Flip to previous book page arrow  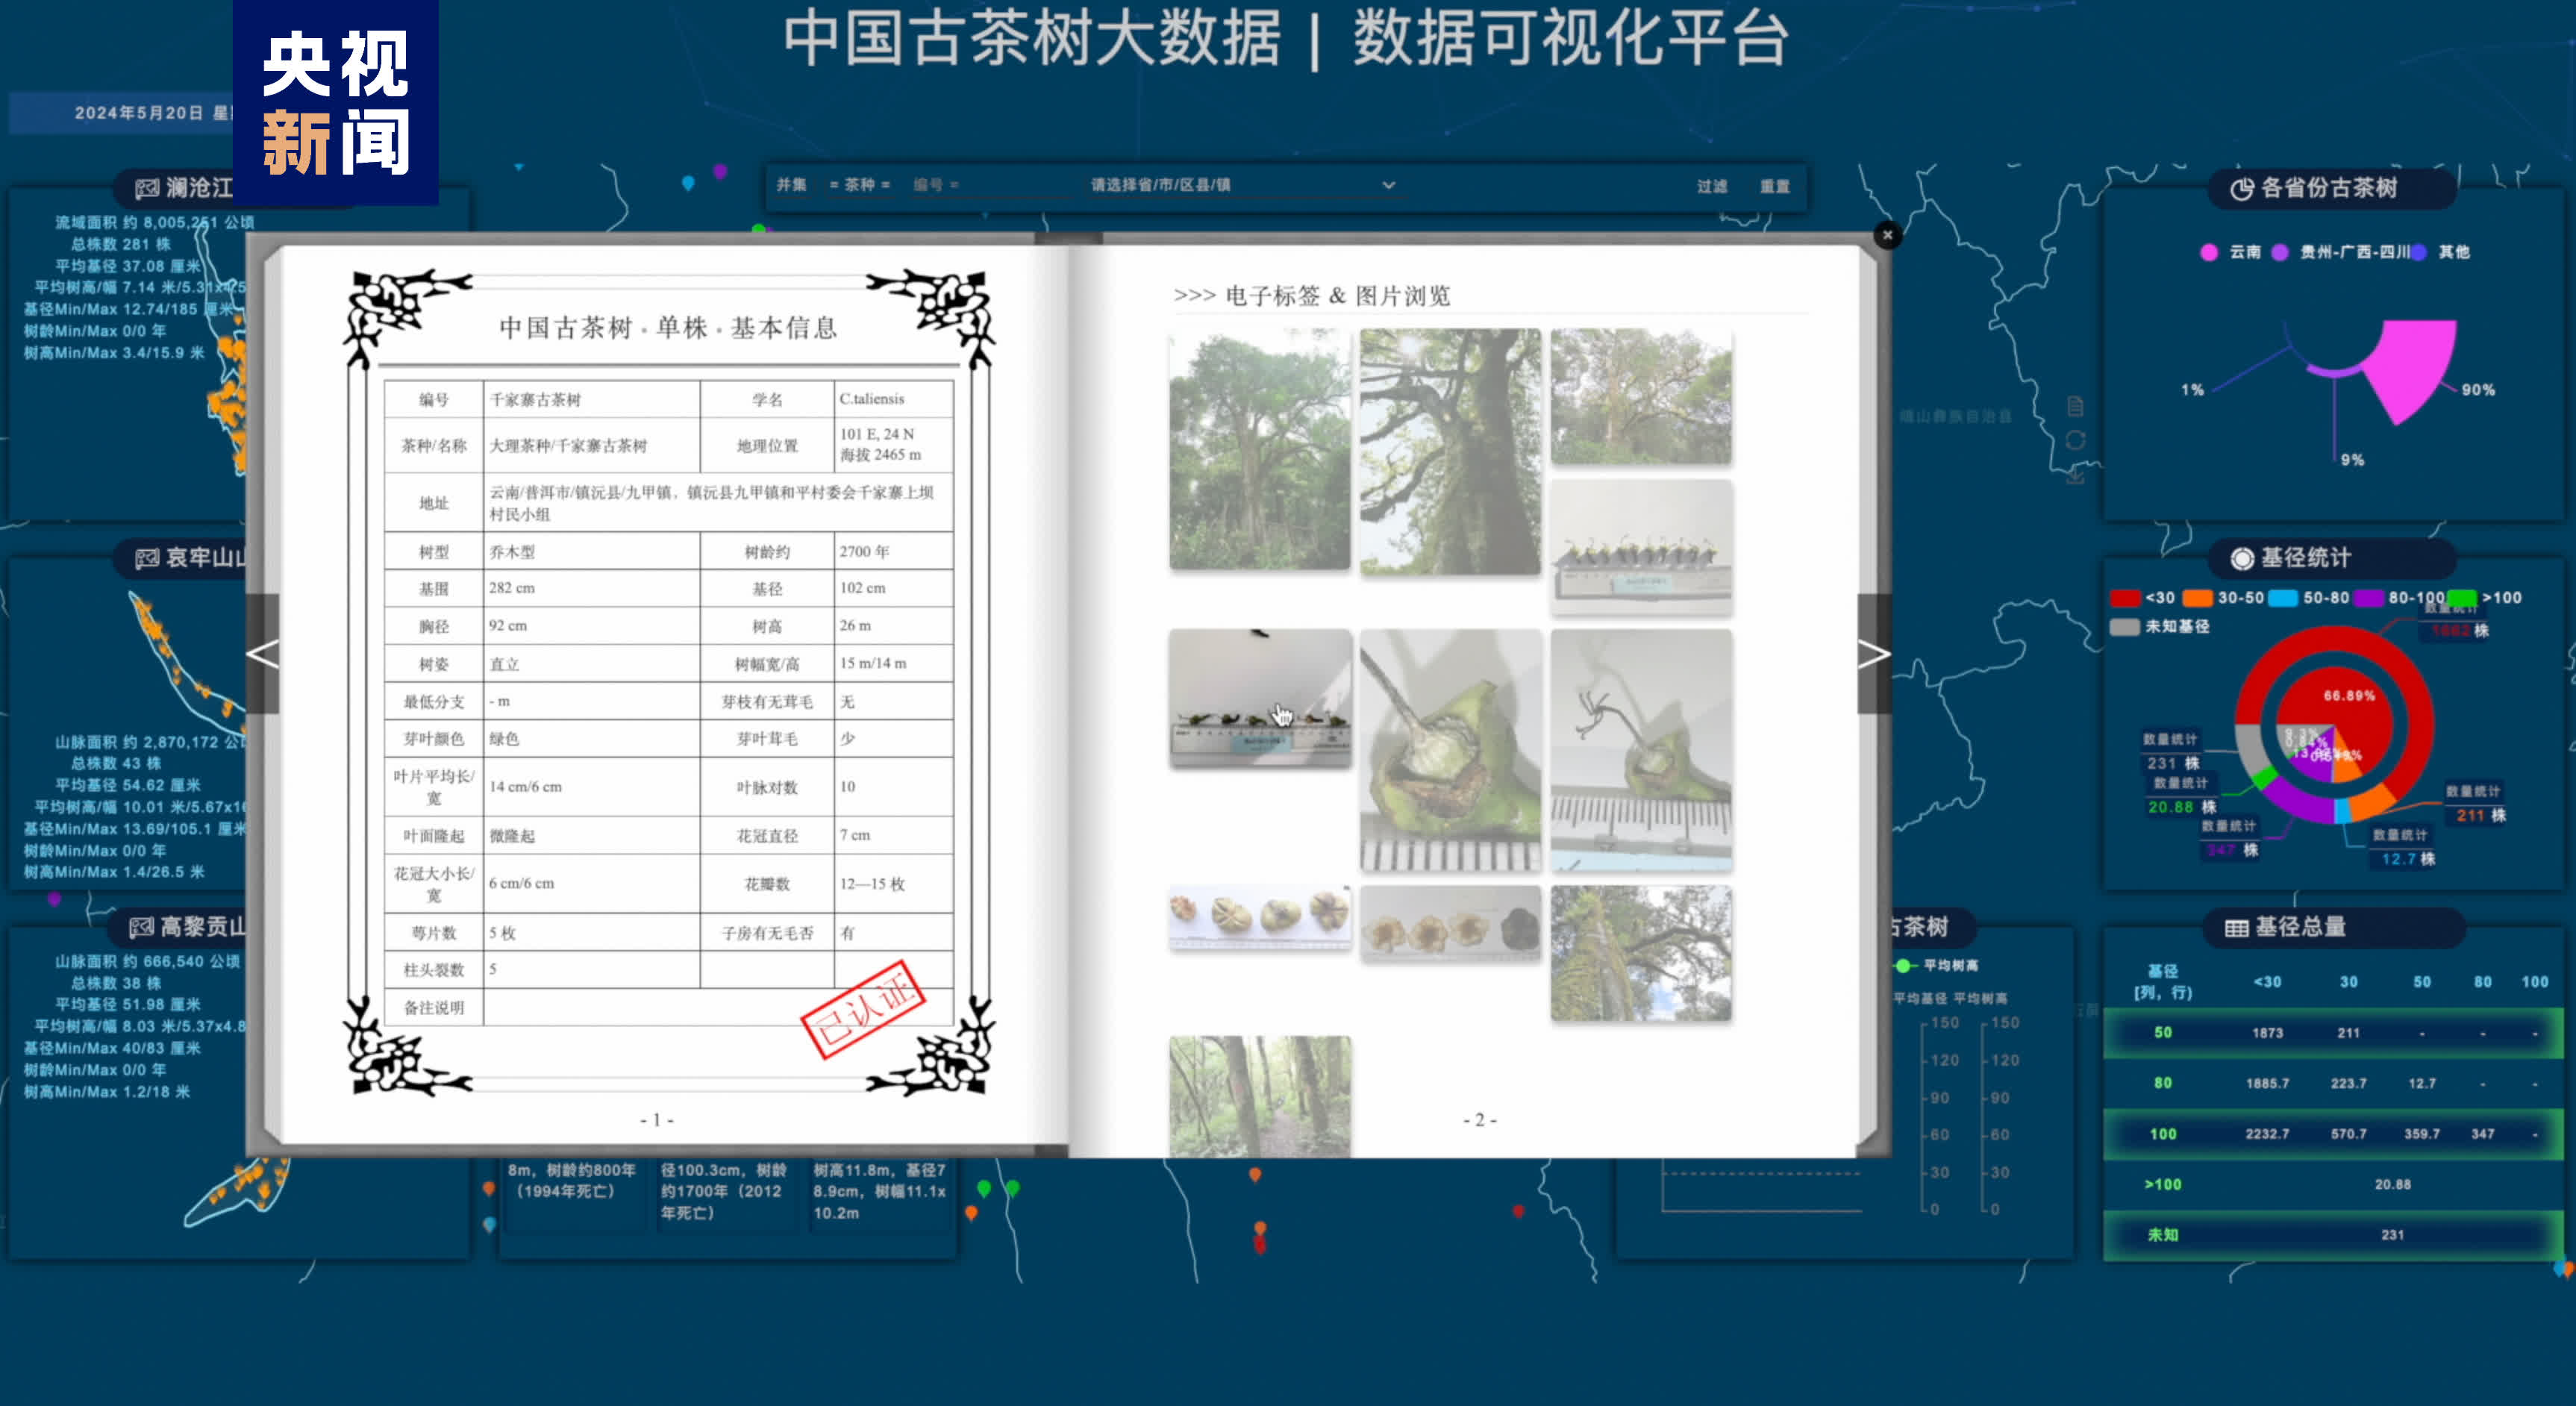[x=262, y=654]
